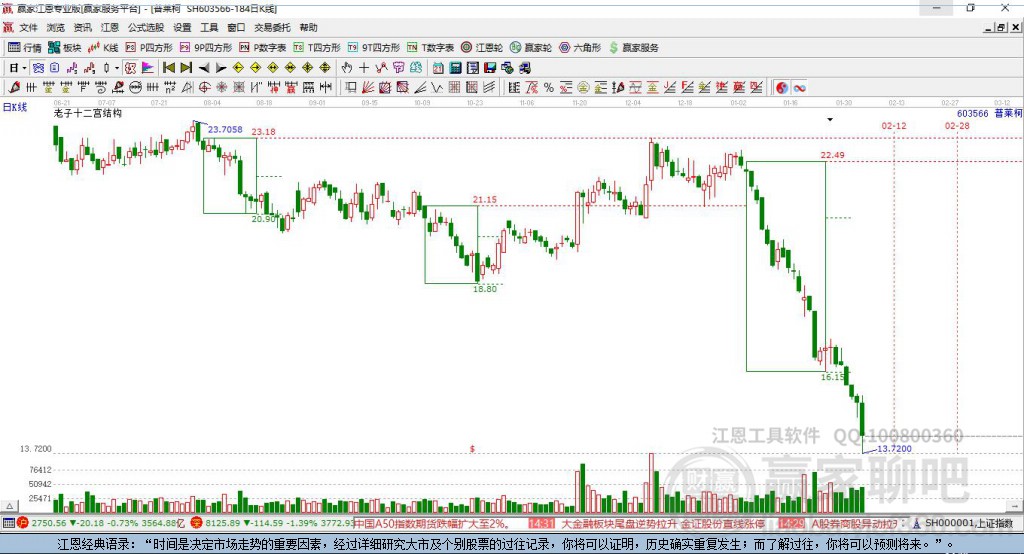
Task: Click the 02-12 date marker
Action: tap(893, 125)
